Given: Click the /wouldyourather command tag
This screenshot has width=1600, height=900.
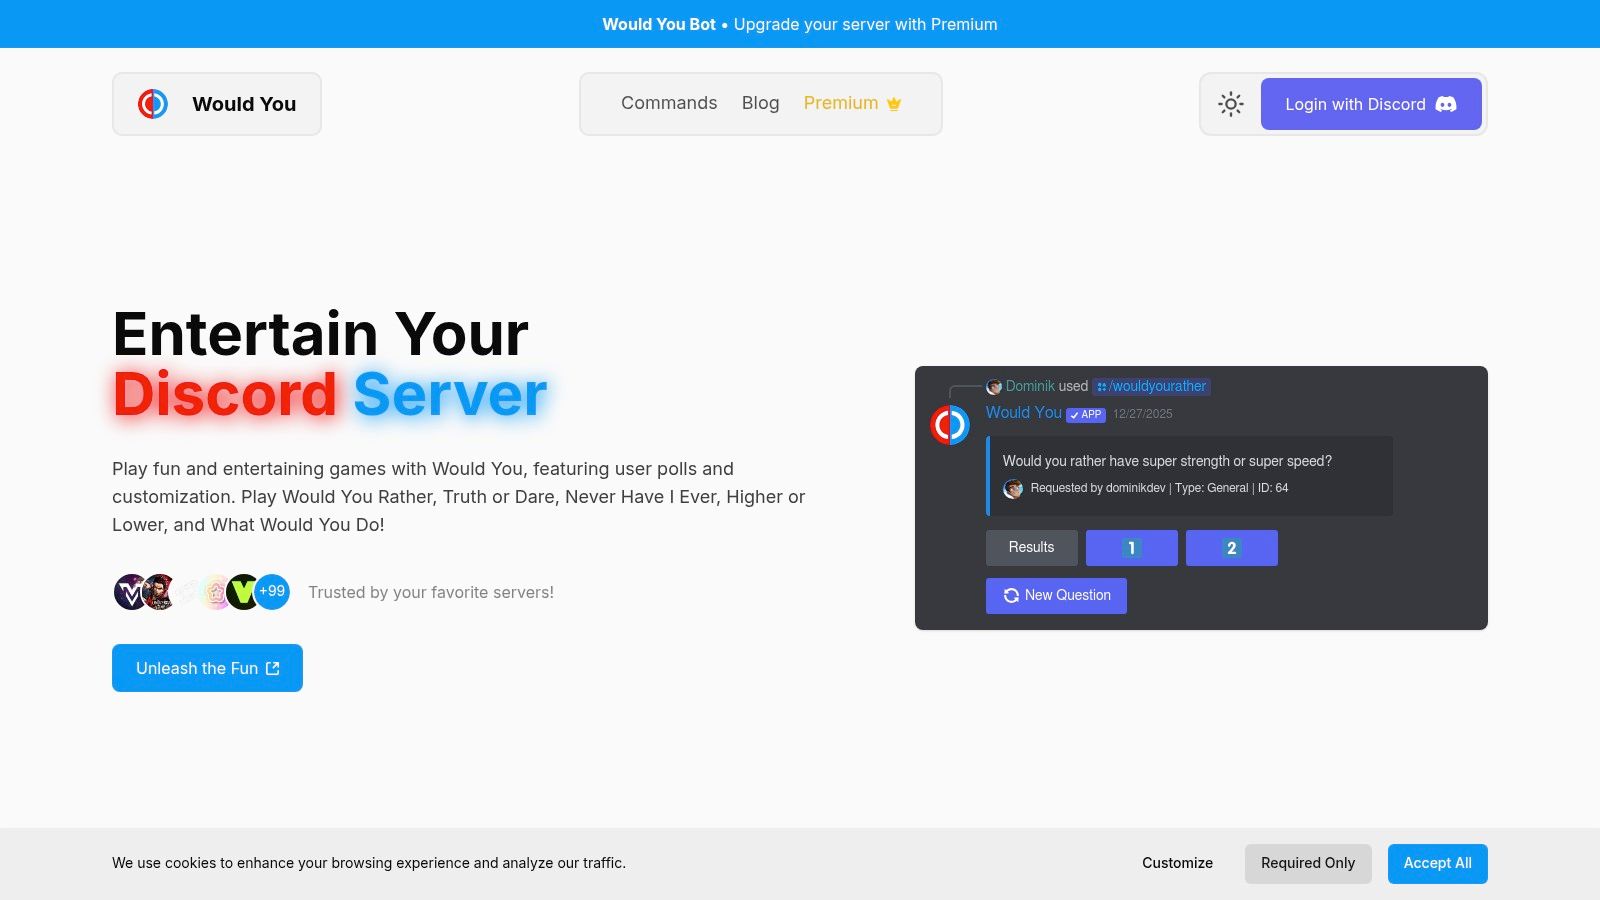Looking at the screenshot, I should click(x=1152, y=386).
